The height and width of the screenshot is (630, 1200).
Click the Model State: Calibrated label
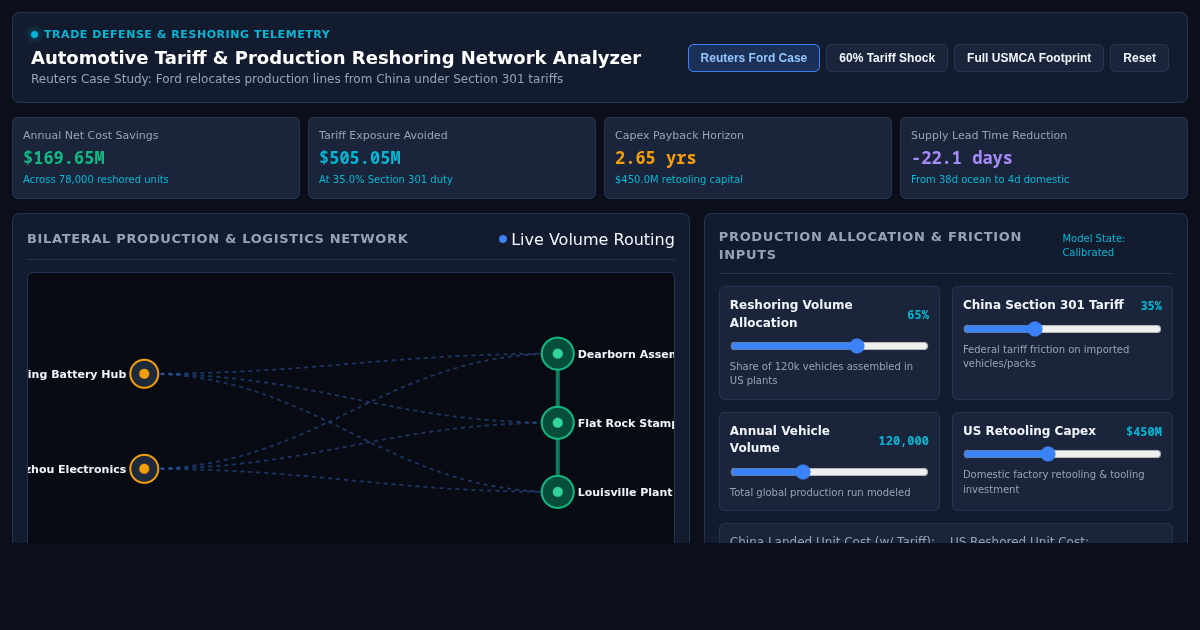tap(1094, 246)
